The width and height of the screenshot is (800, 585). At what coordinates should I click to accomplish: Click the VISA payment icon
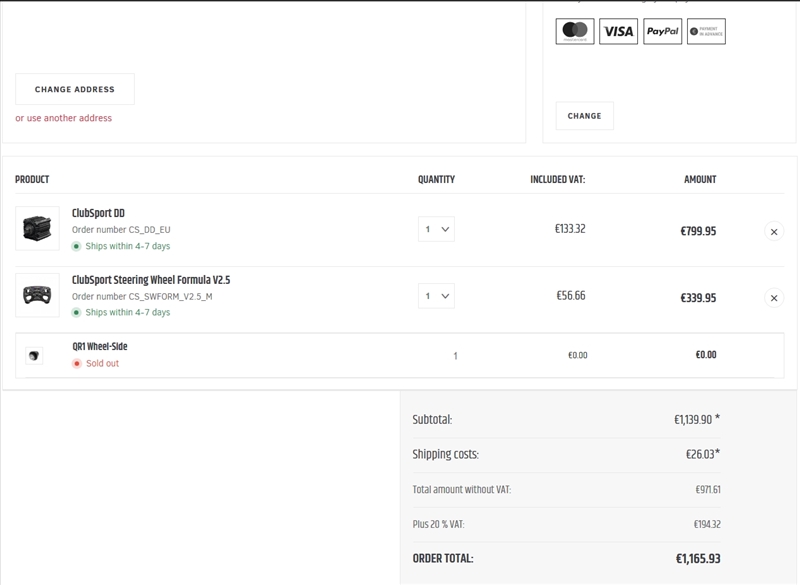pos(619,31)
